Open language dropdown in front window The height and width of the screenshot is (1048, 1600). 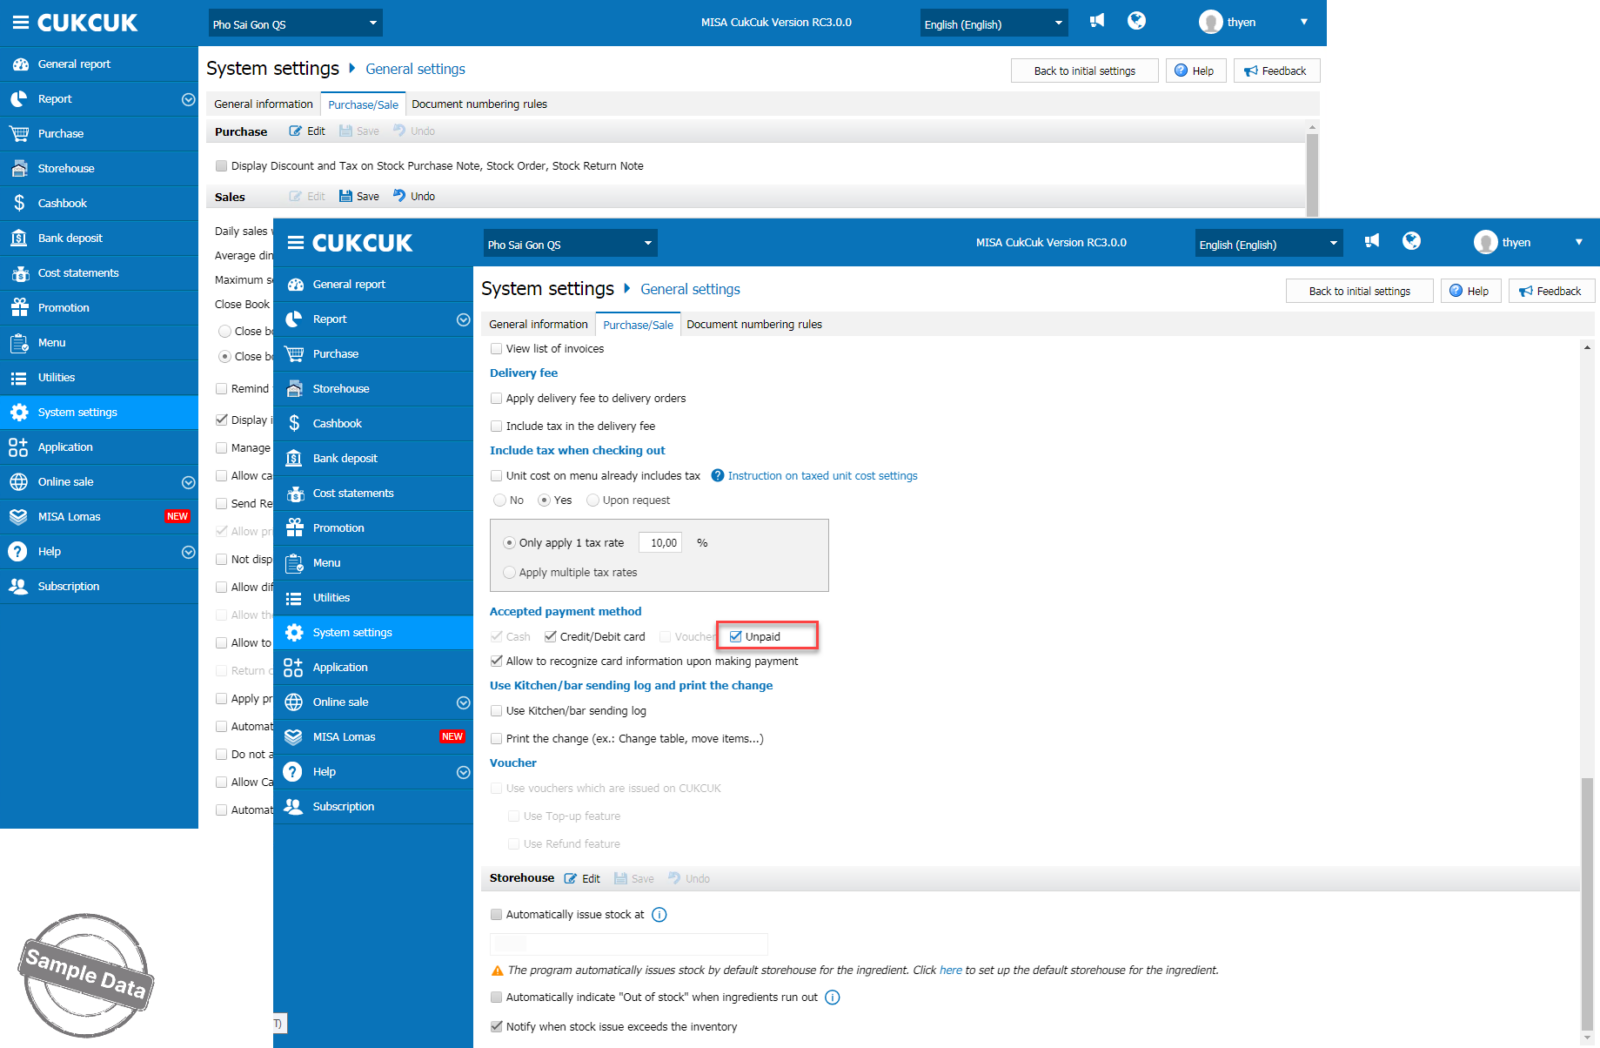tap(1269, 244)
